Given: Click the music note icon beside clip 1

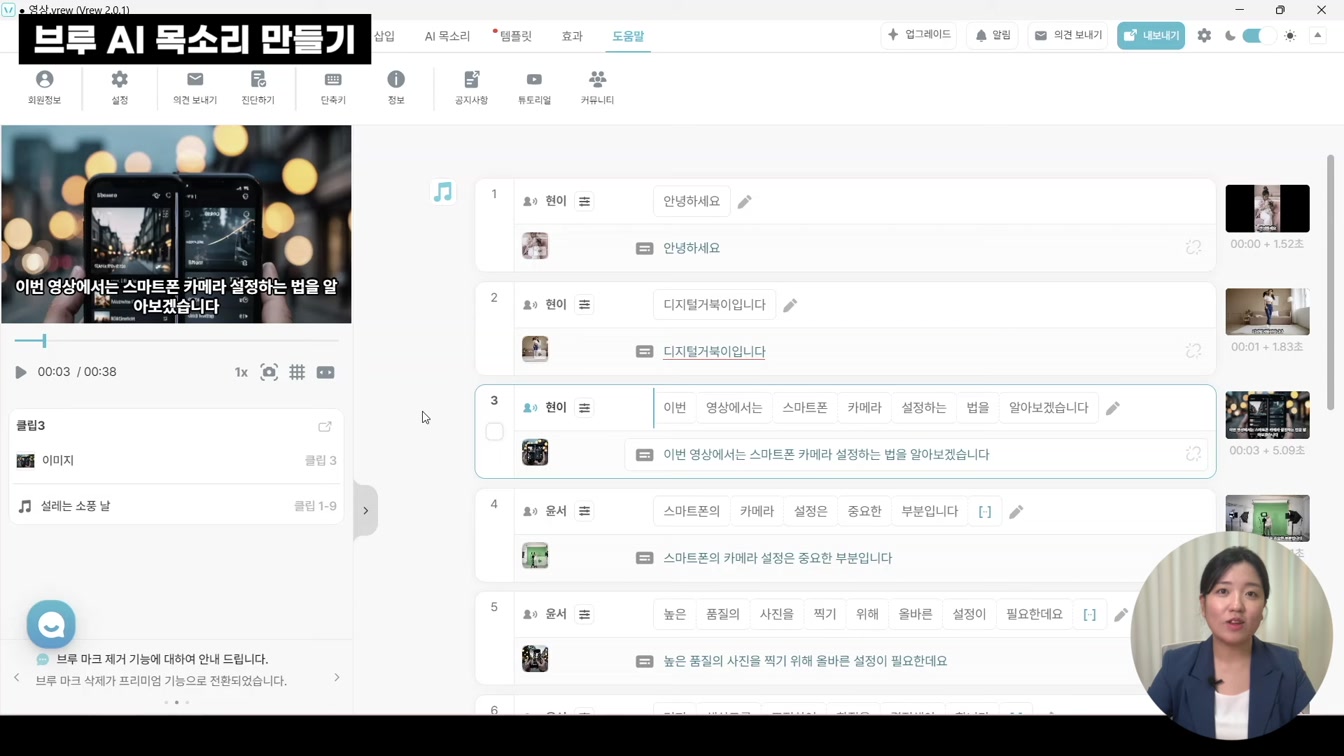Looking at the screenshot, I should pos(443,191).
